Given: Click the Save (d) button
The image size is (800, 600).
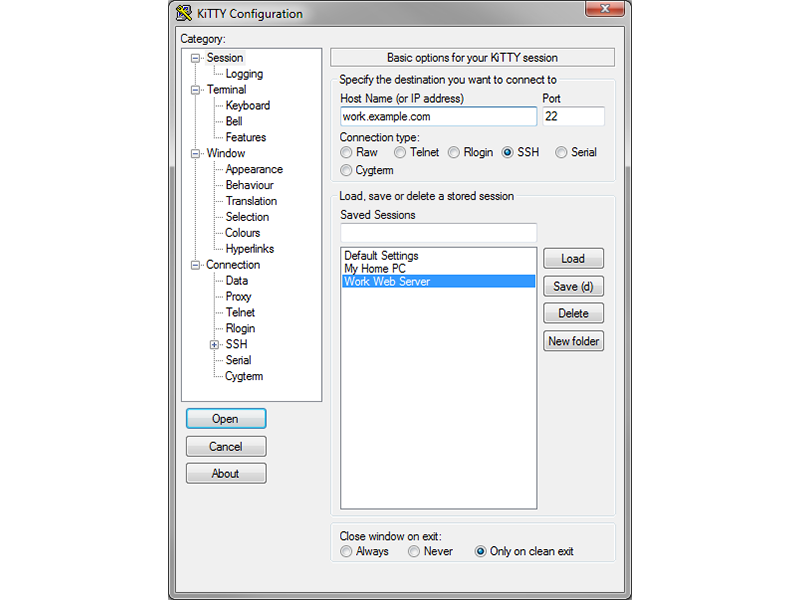Looking at the screenshot, I should 573,286.
